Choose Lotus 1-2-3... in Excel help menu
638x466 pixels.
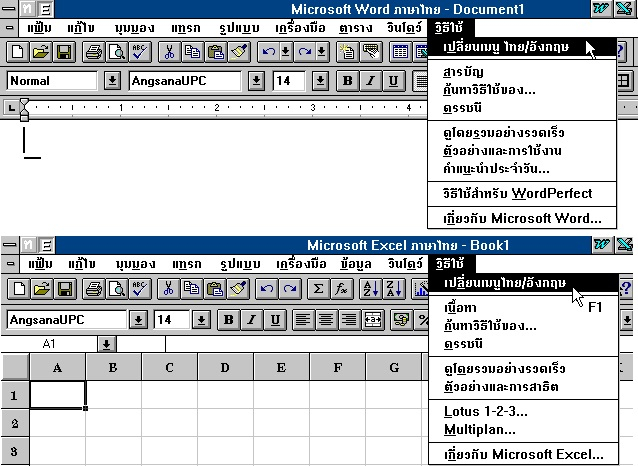[x=524, y=411]
